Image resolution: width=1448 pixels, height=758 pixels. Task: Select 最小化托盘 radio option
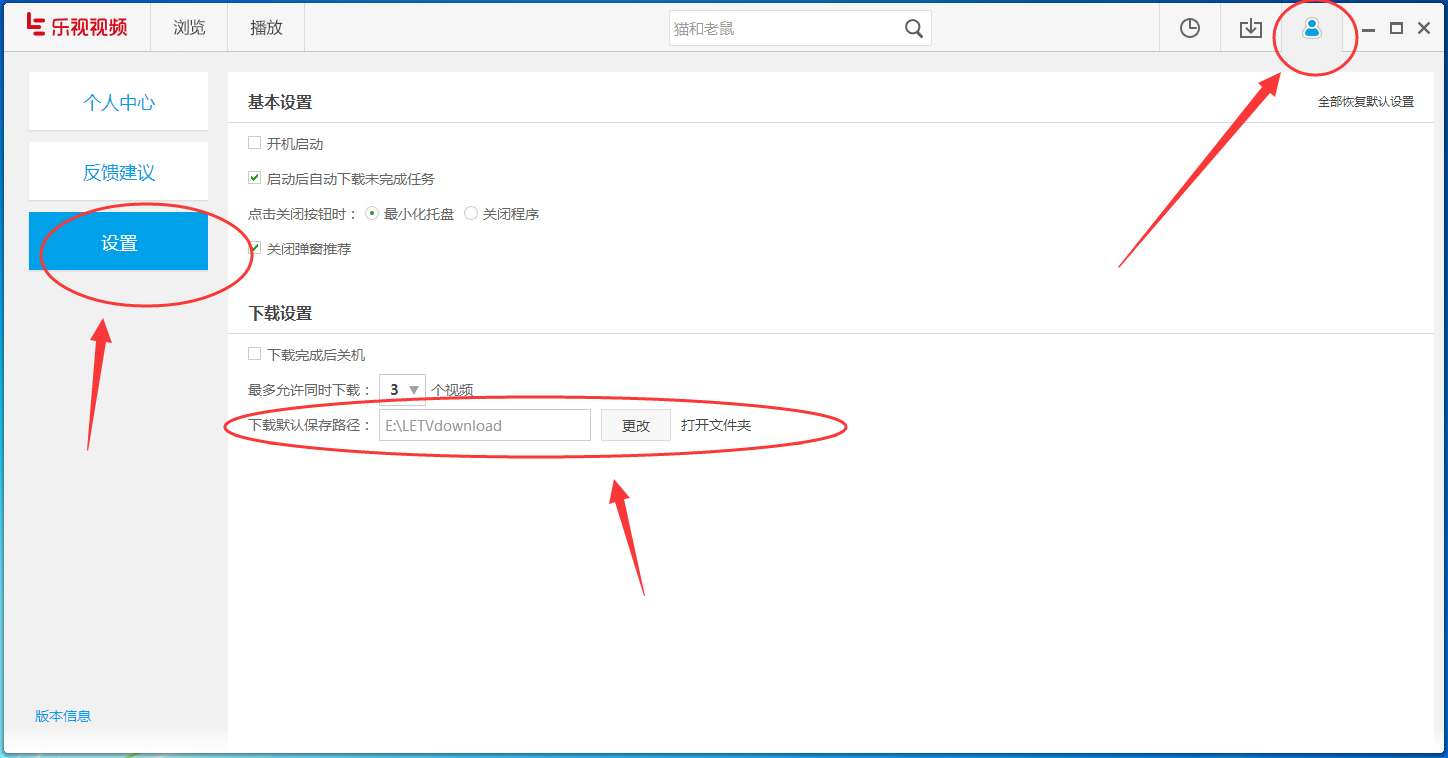click(x=371, y=213)
